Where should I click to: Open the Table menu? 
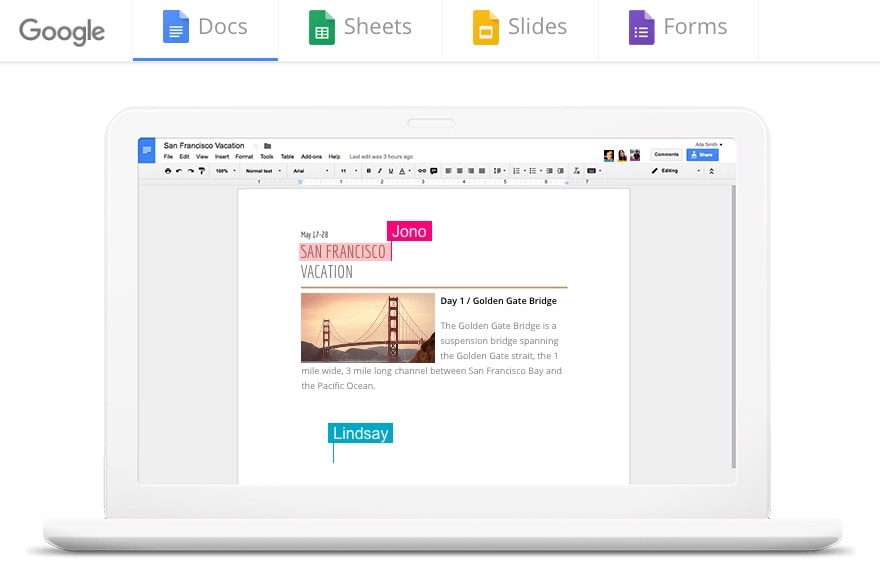(x=287, y=157)
